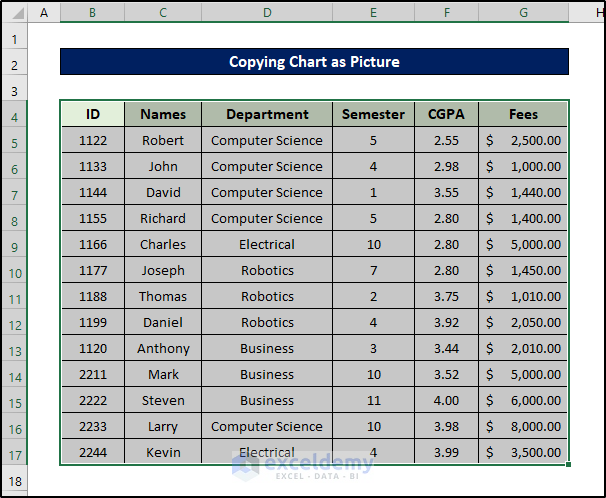The image size is (606, 498).
Task: Select row 13 header
Action: 14,349
